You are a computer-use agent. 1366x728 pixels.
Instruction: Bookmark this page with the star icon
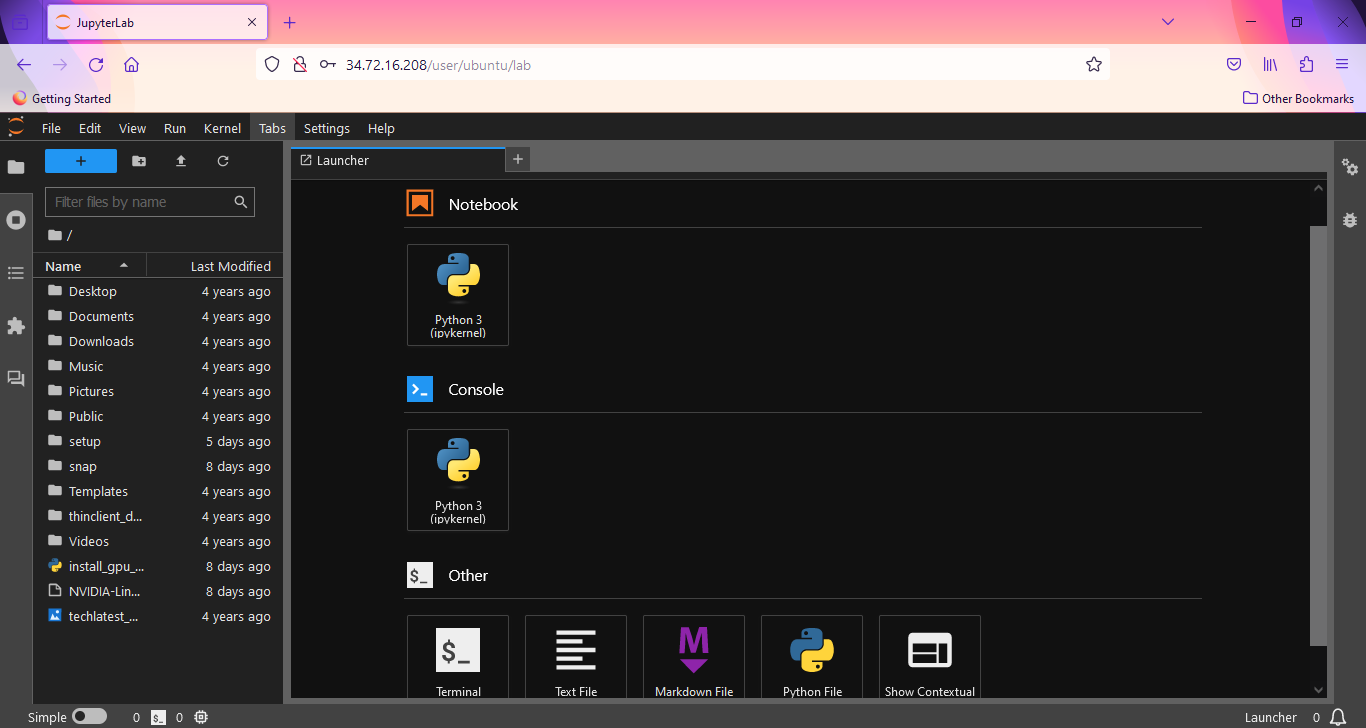(x=1094, y=64)
